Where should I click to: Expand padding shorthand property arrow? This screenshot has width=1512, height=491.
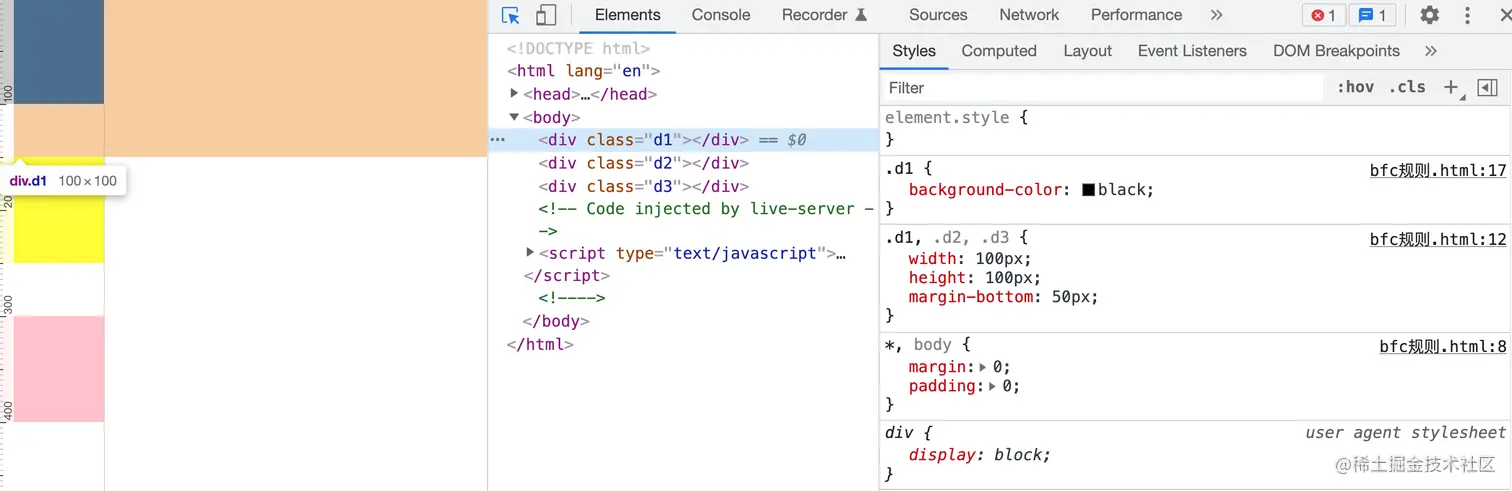993,386
